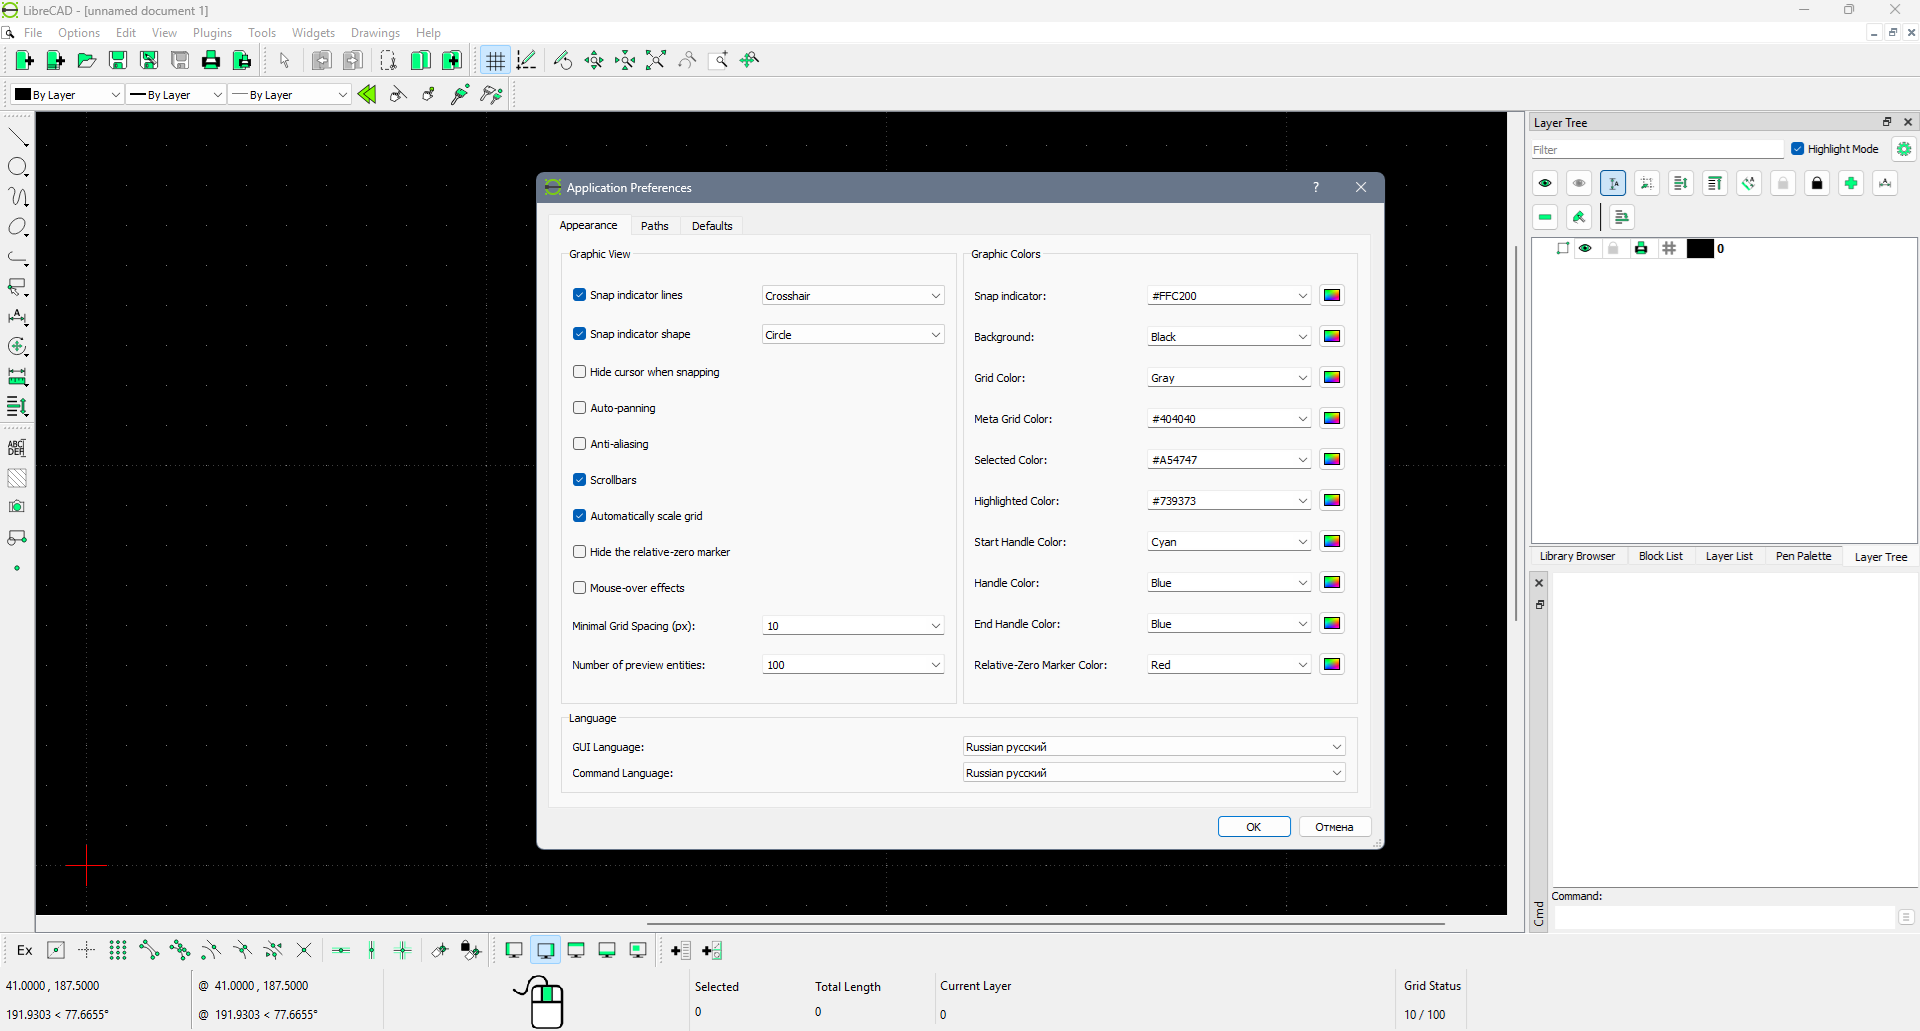Expand the GUI Language dropdown
Image resolution: width=1920 pixels, height=1031 pixels.
point(1153,747)
